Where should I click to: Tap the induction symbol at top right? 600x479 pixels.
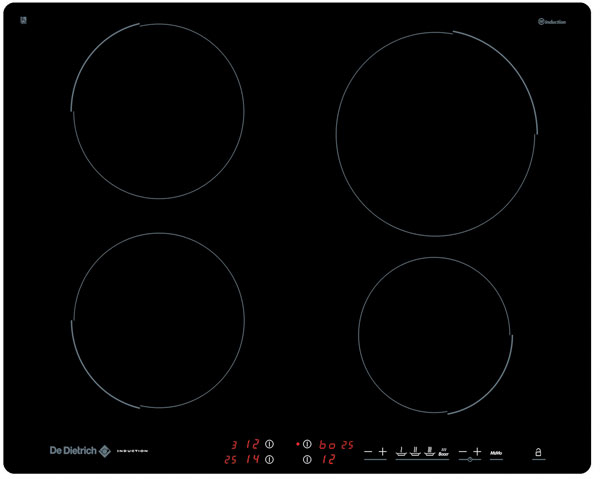point(552,21)
